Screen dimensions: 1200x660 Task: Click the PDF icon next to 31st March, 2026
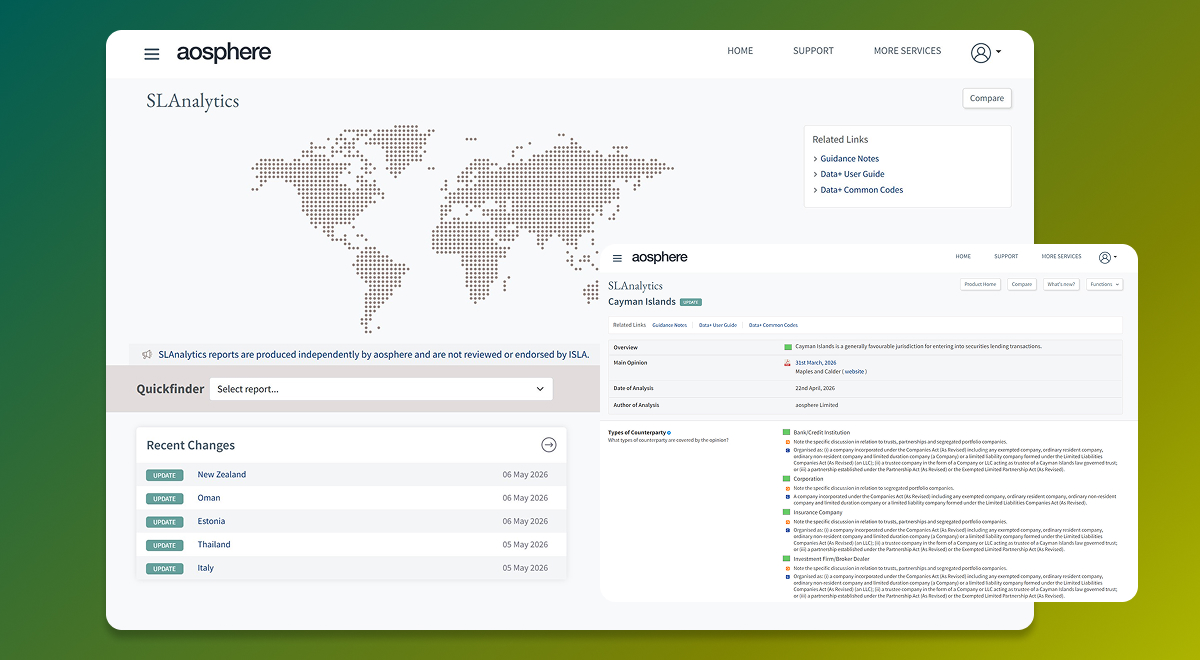click(x=788, y=362)
